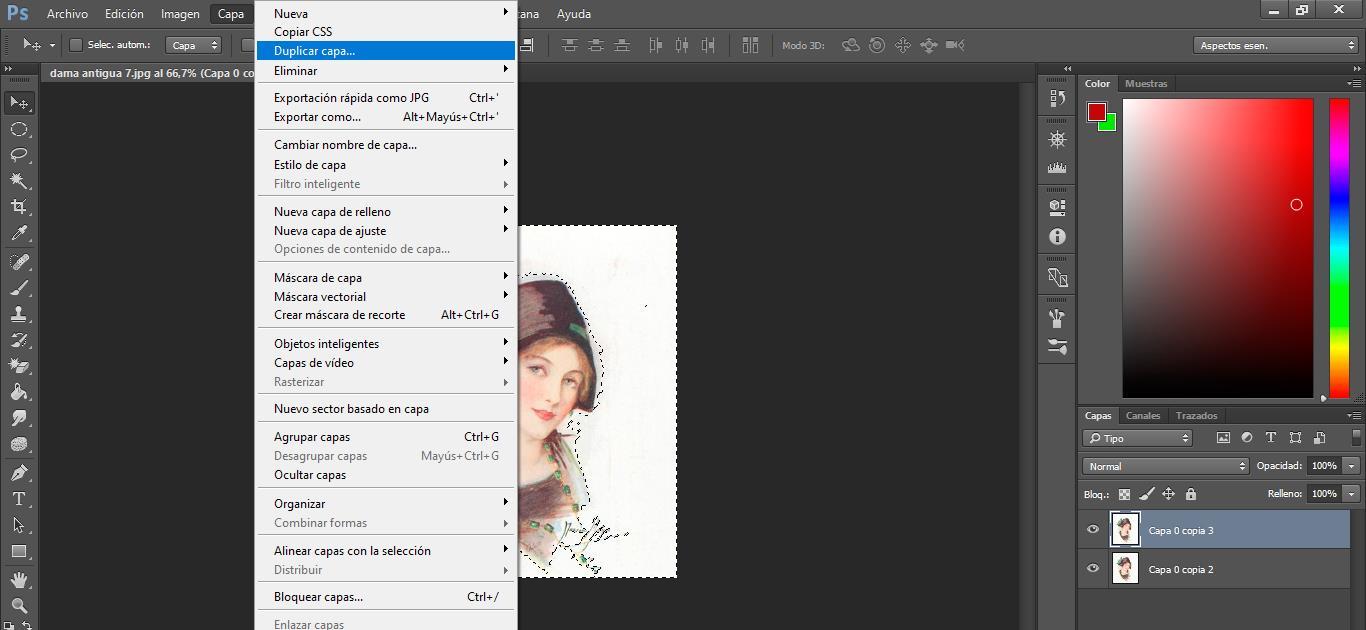The height and width of the screenshot is (630, 1366).
Task: Click Duplicar capa... in the menu
Action: [x=314, y=51]
